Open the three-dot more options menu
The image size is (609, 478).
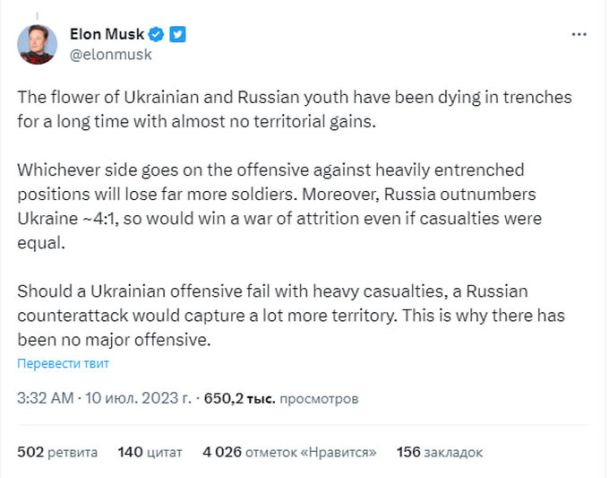point(579,34)
